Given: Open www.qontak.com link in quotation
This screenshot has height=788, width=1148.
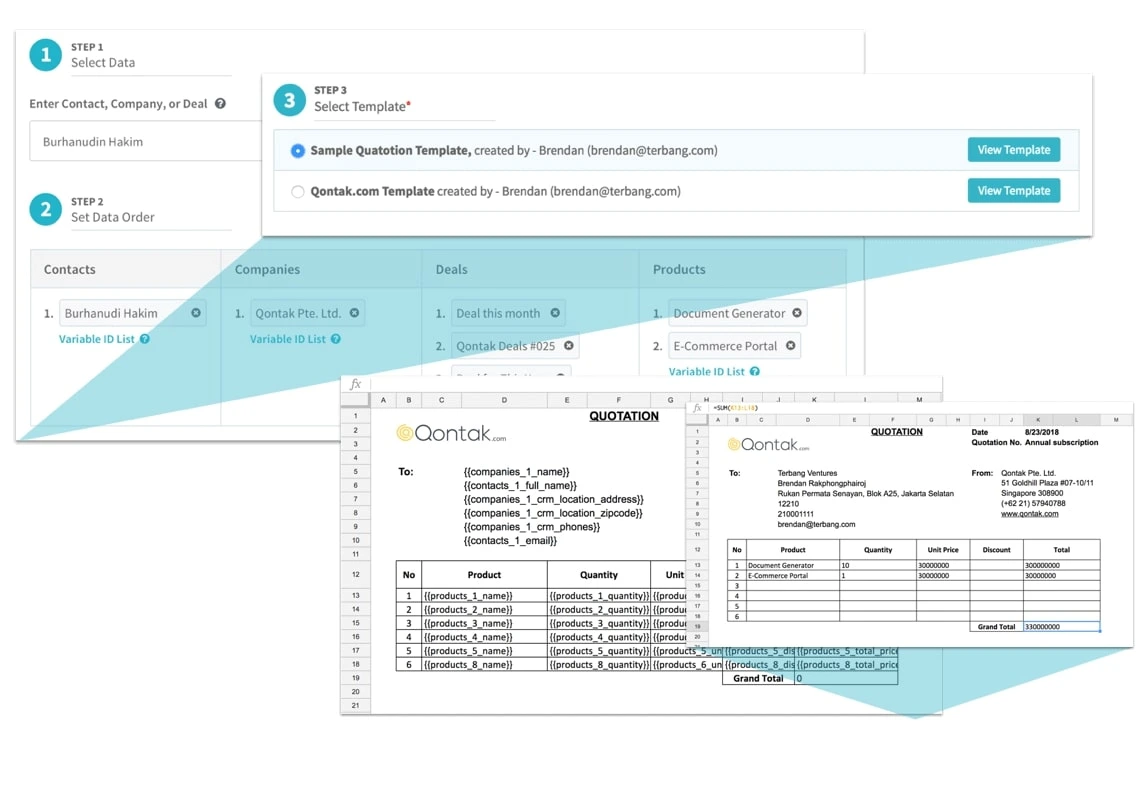Looking at the screenshot, I should (1029, 513).
